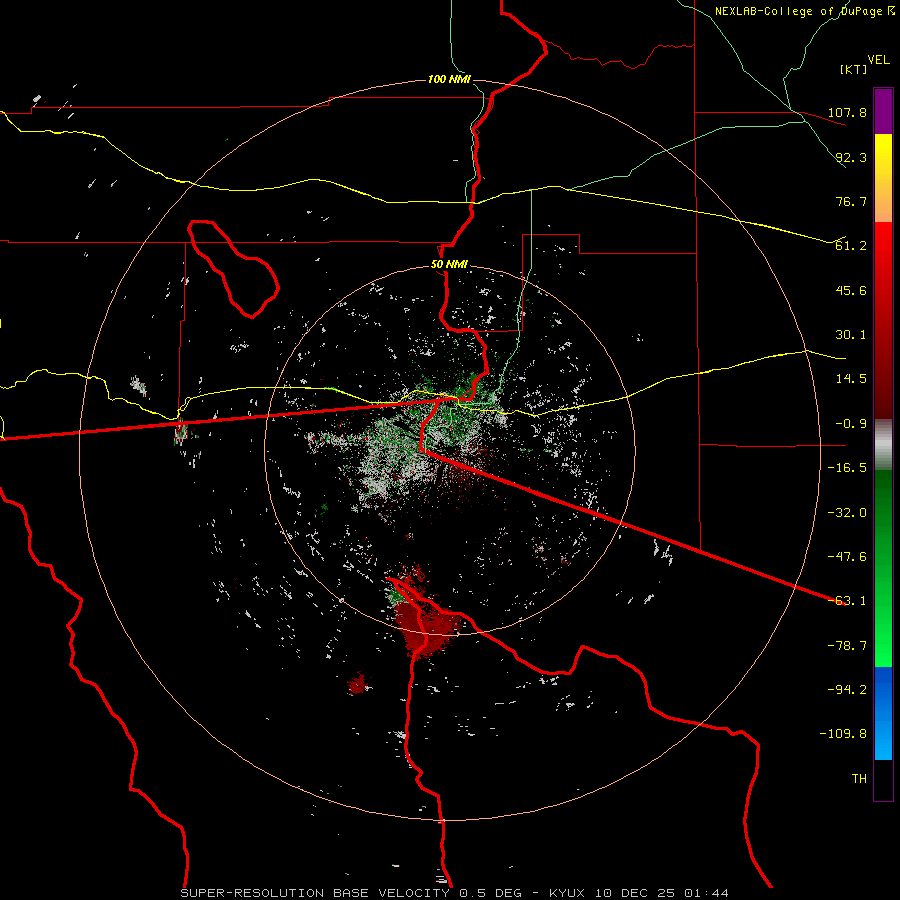This screenshot has height=900, width=900.
Task: Pick the green segment of velocity color bar
Action: coord(883,568)
